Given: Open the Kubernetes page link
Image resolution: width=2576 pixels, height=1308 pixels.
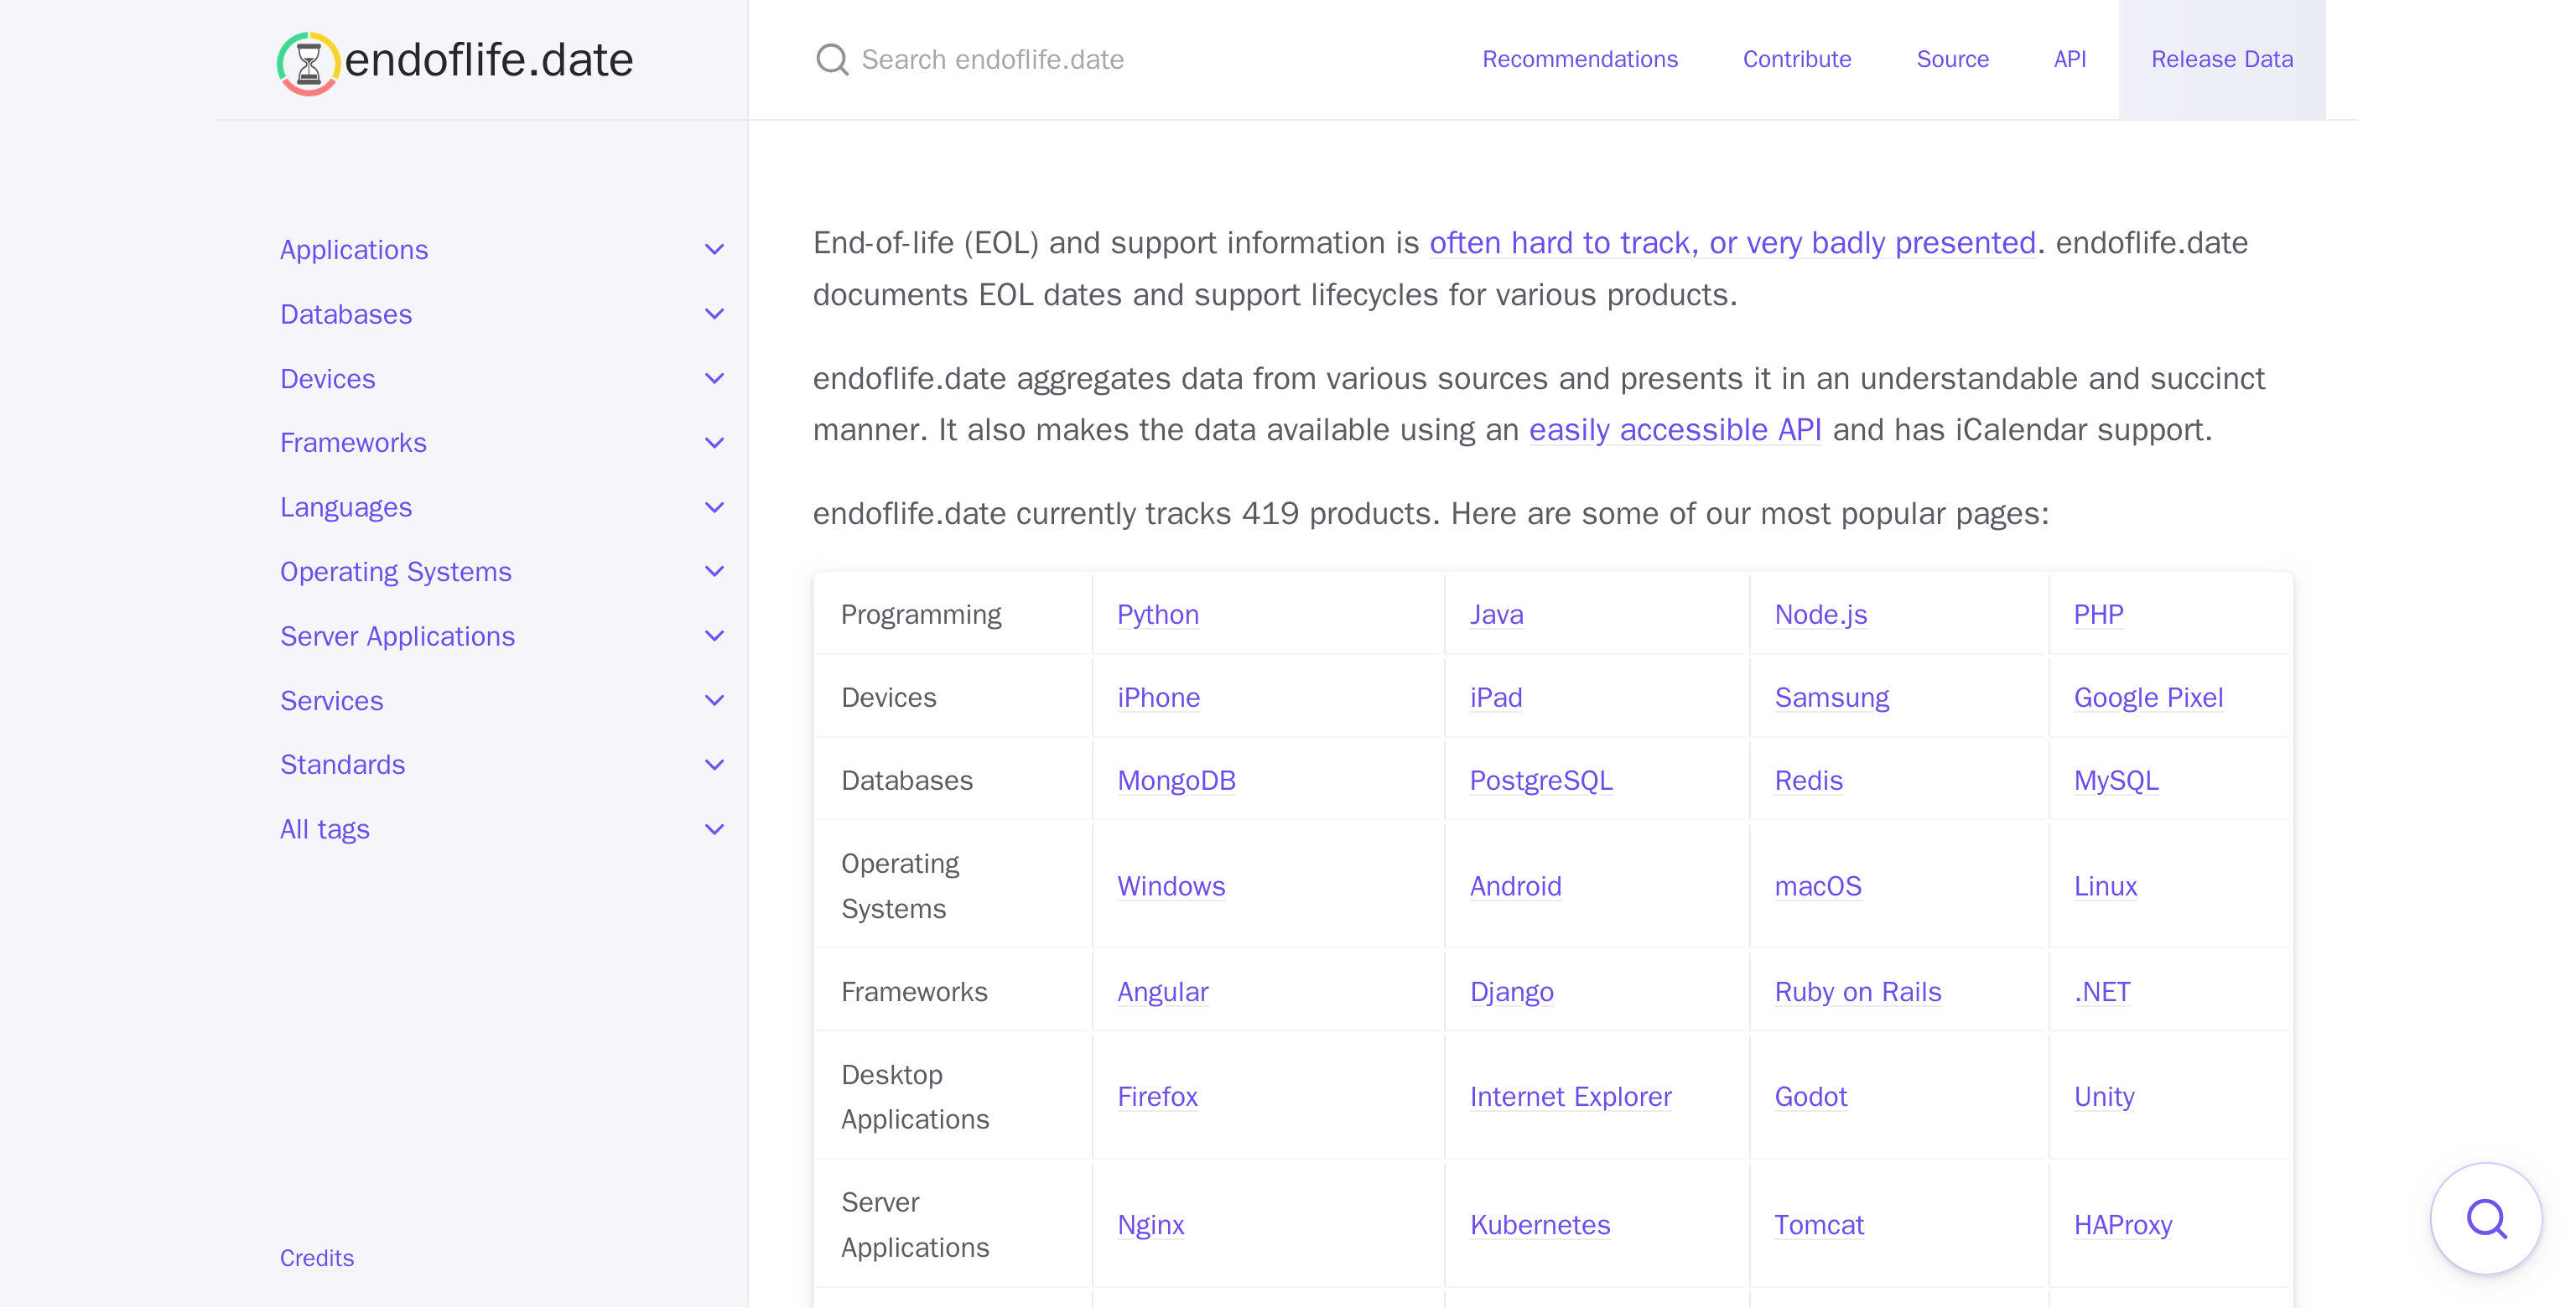Looking at the screenshot, I should coord(1539,1224).
